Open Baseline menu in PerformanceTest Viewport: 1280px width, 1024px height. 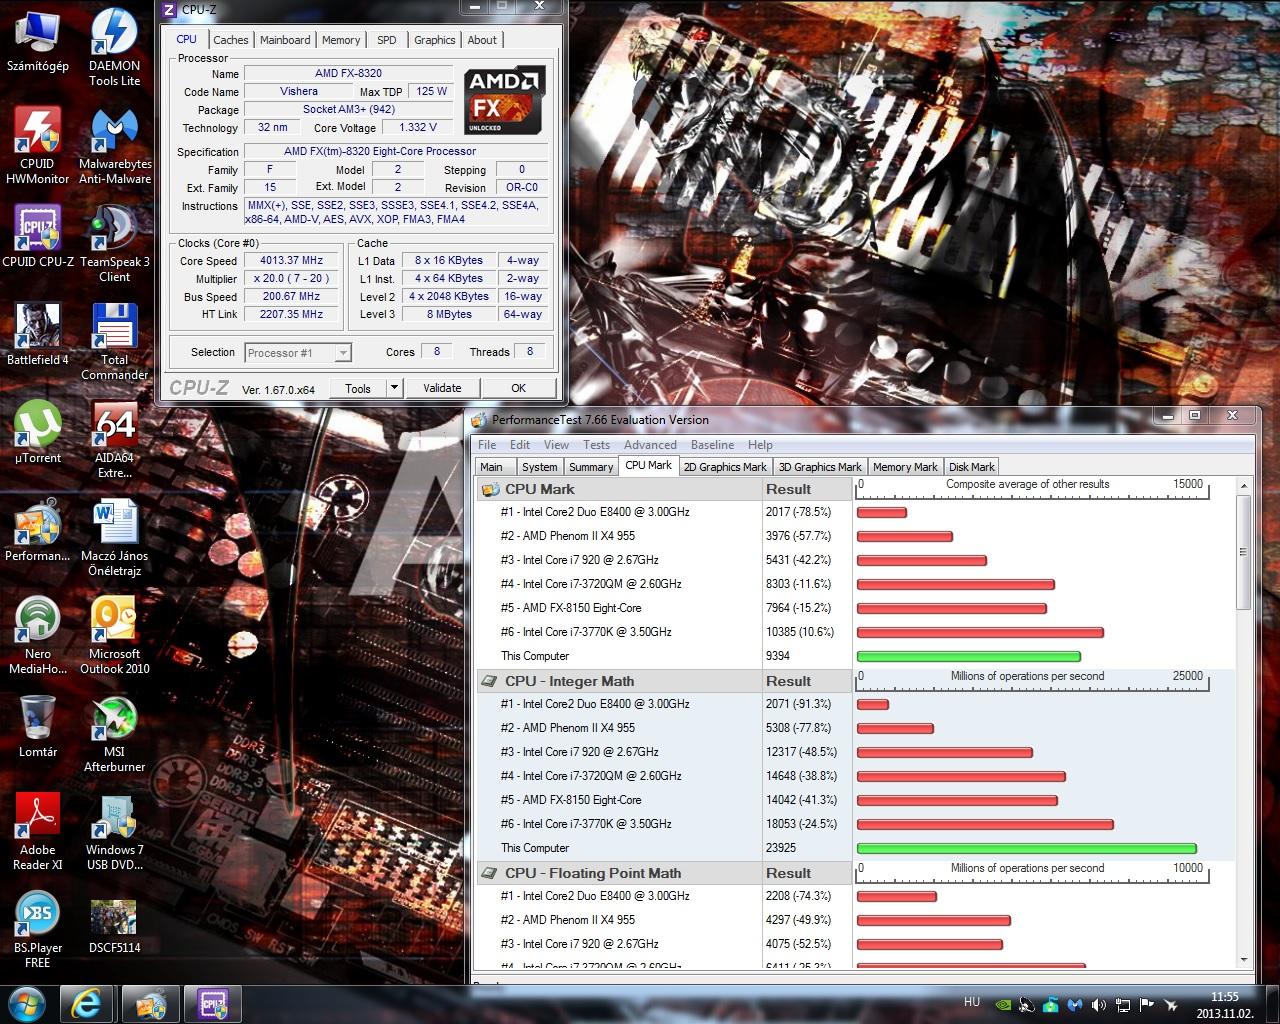point(712,445)
